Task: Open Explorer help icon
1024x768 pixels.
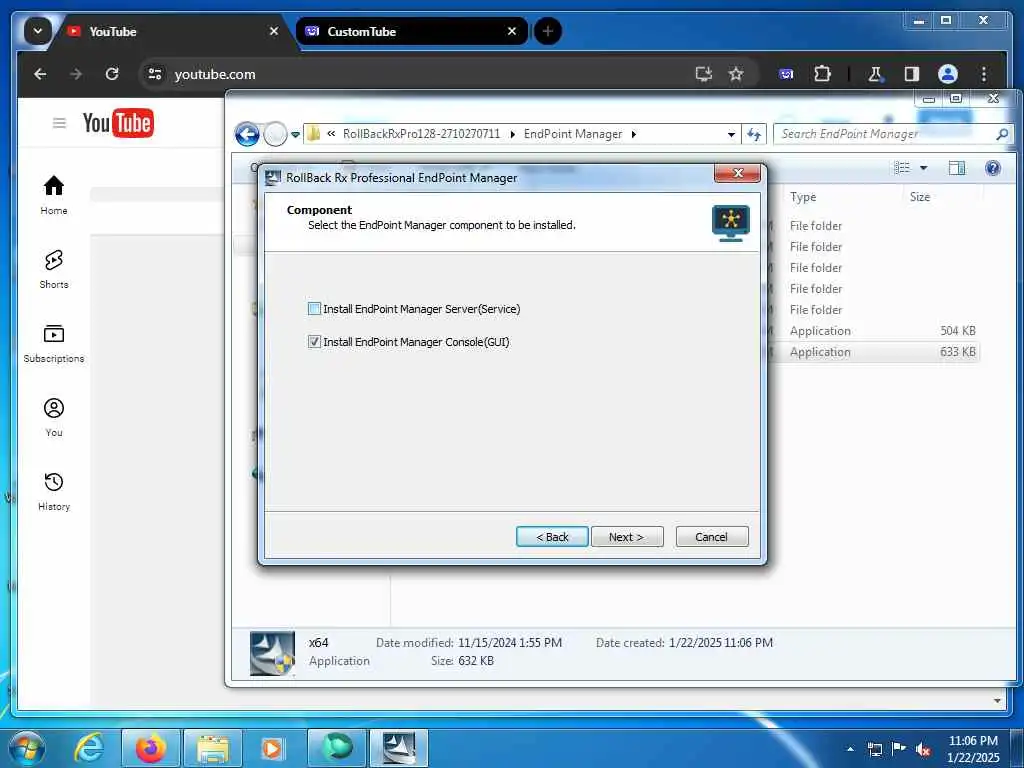Action: coord(993,168)
